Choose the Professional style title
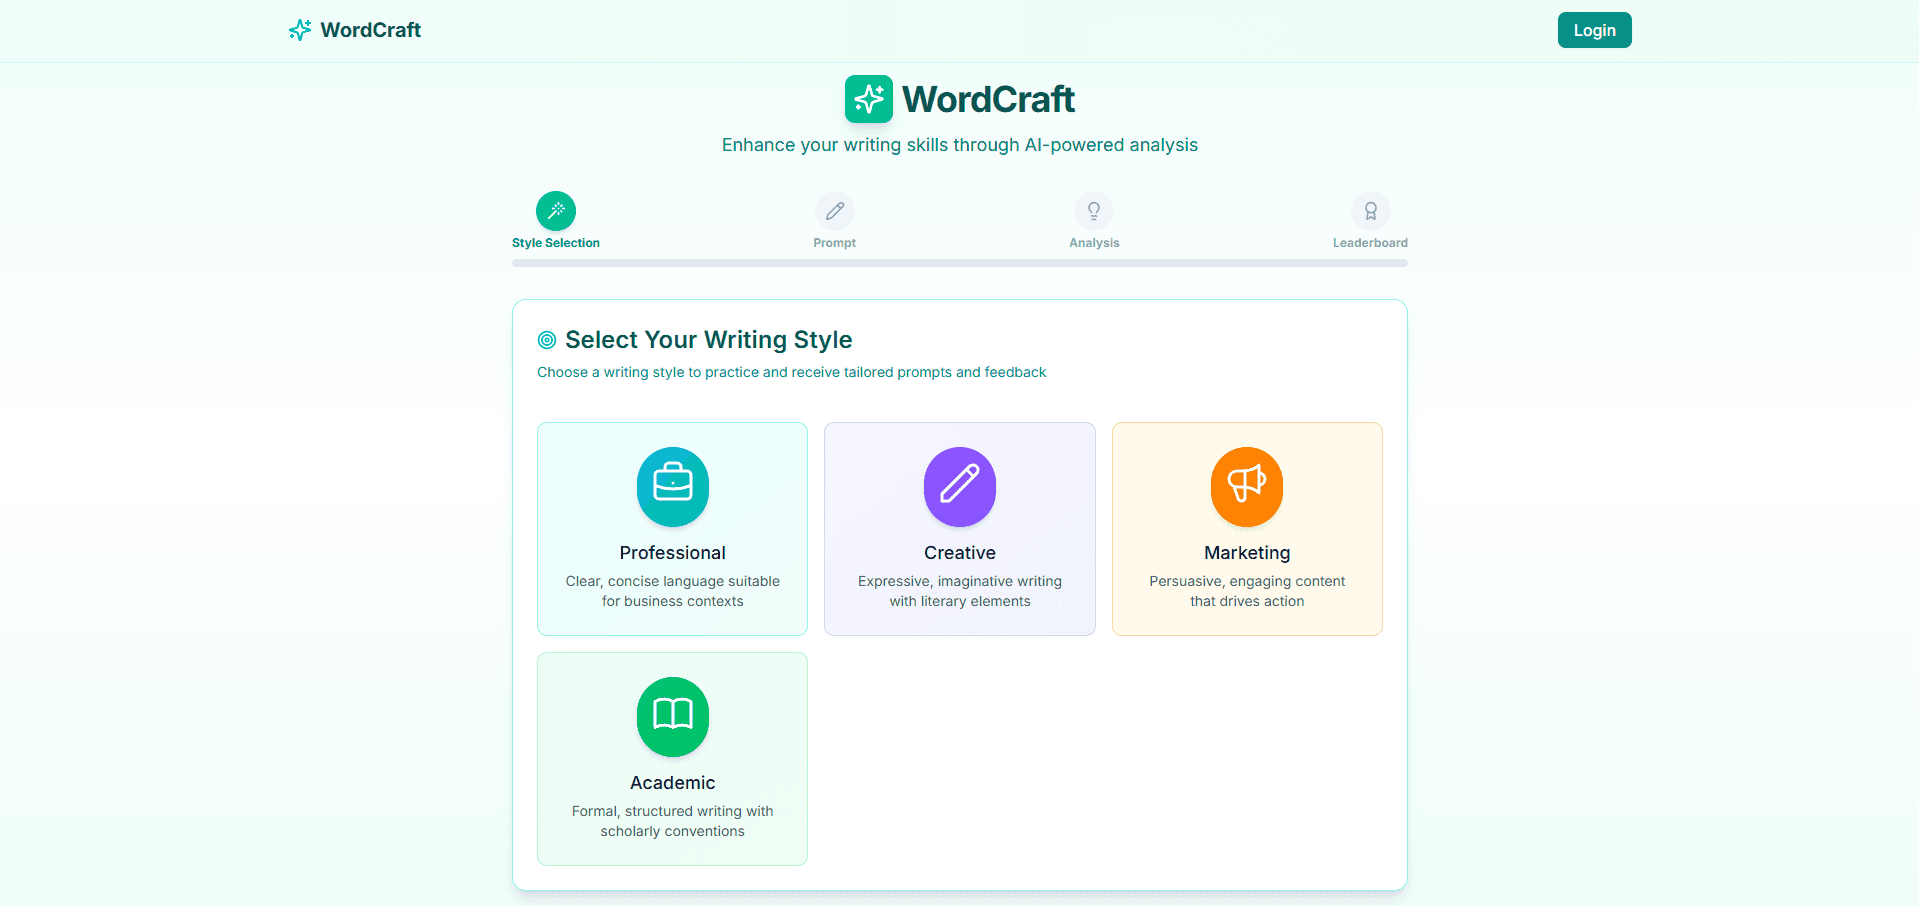 673,553
